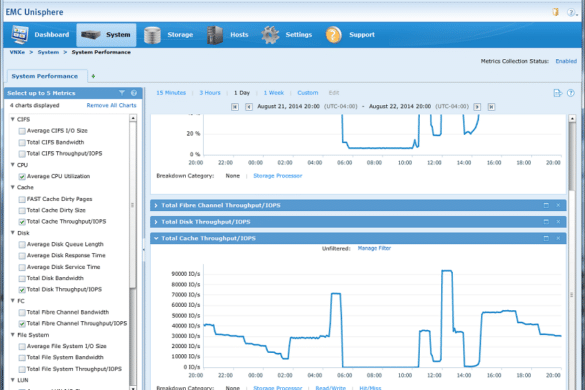Switch to 15 Minutes time range

[x=171, y=93]
